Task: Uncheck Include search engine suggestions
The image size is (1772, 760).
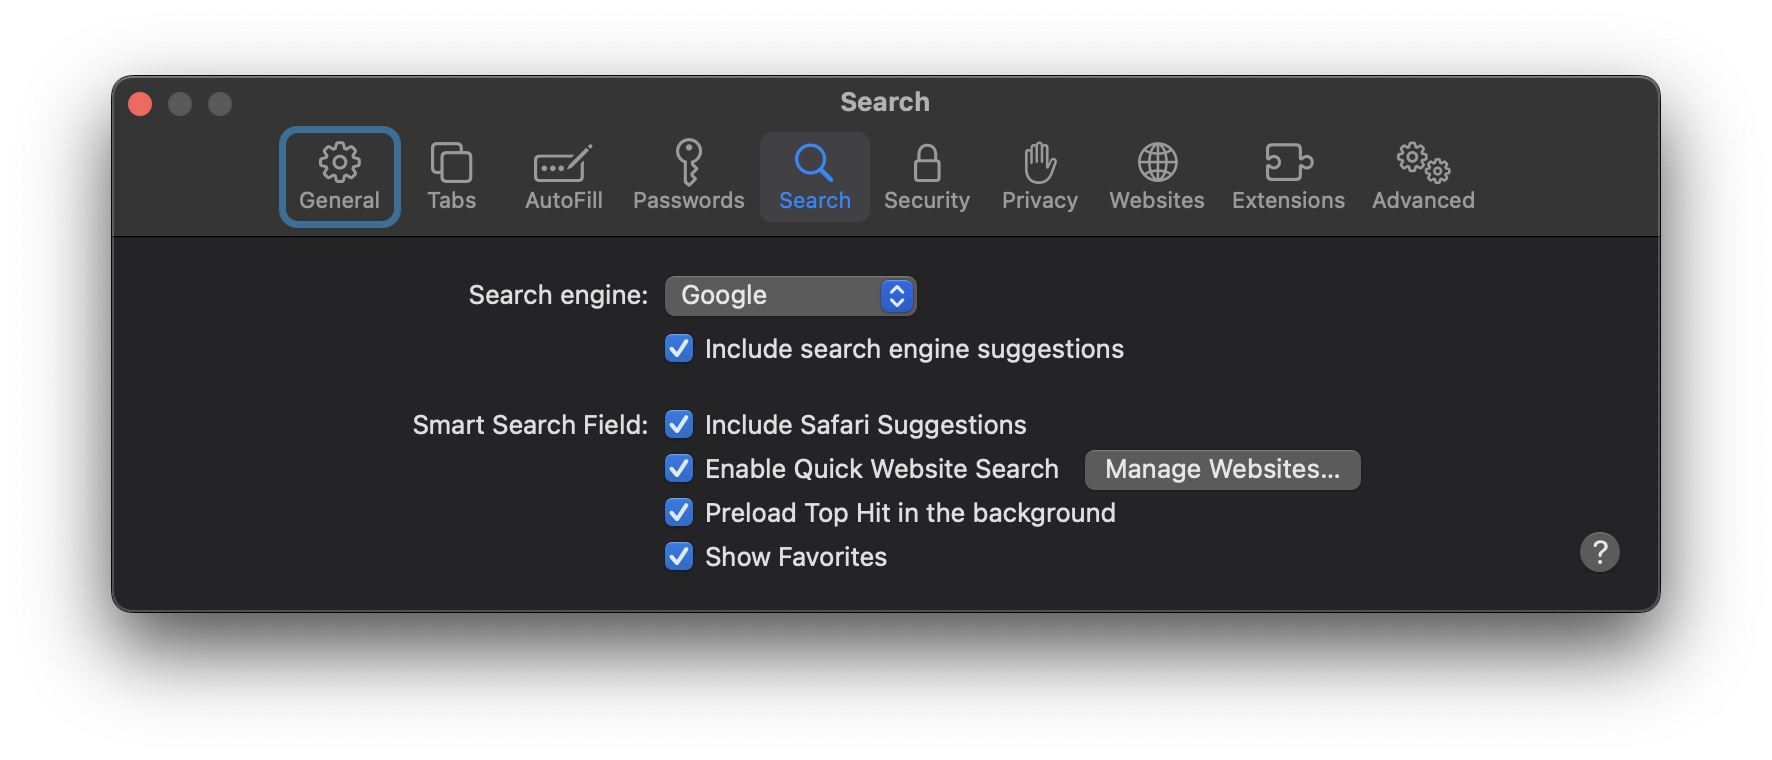Action: coord(679,348)
